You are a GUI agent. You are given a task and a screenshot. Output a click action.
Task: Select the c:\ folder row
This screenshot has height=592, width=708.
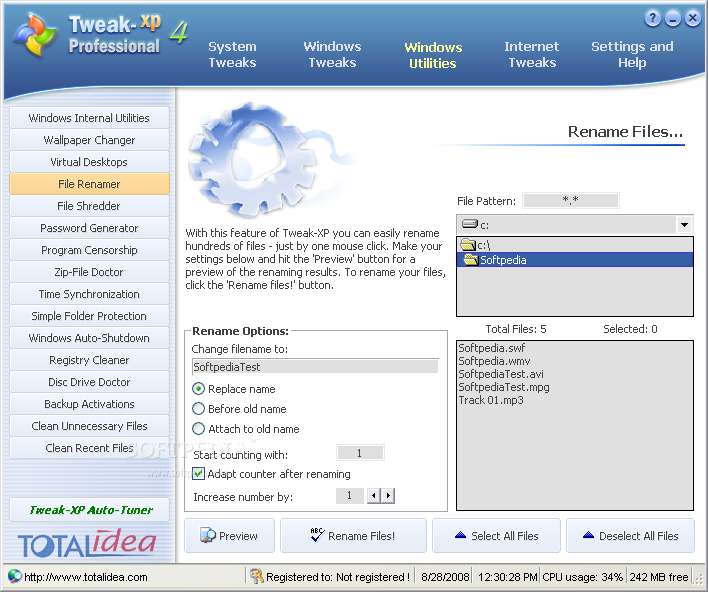(x=575, y=245)
